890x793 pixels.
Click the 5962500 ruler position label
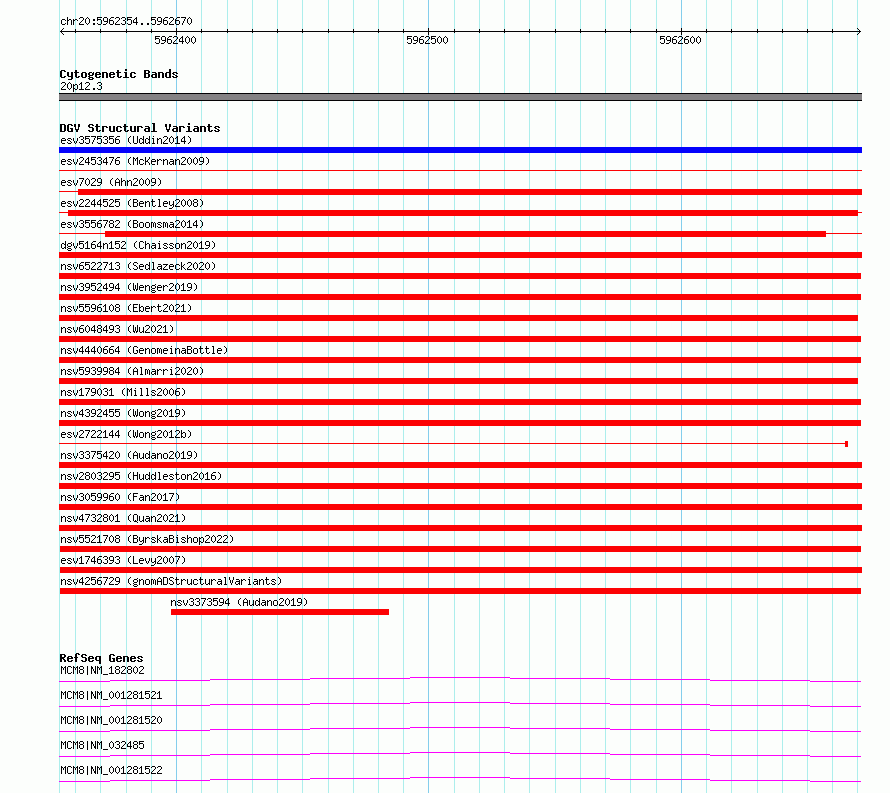(427, 40)
